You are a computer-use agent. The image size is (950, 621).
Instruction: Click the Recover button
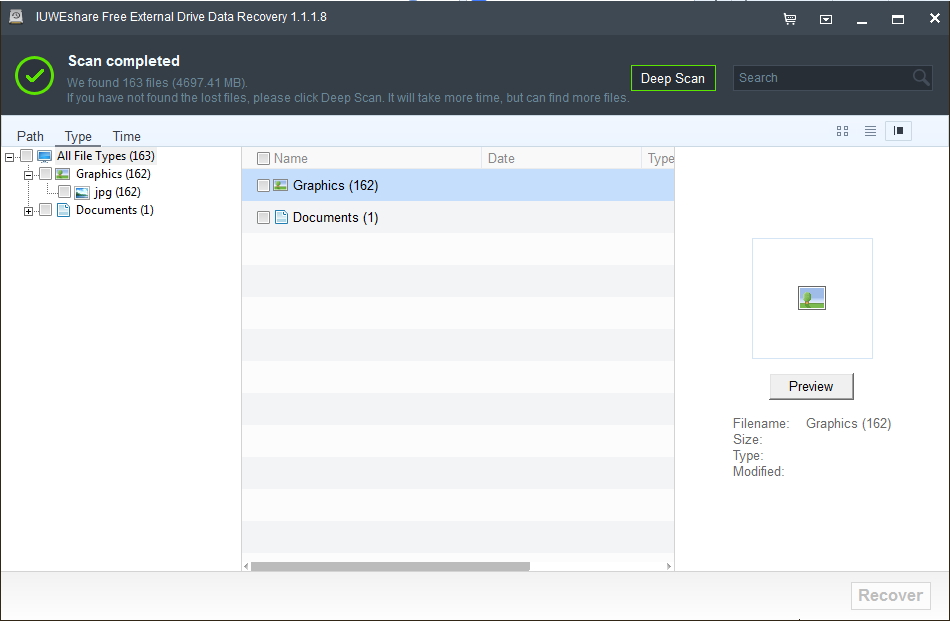[x=891, y=596]
